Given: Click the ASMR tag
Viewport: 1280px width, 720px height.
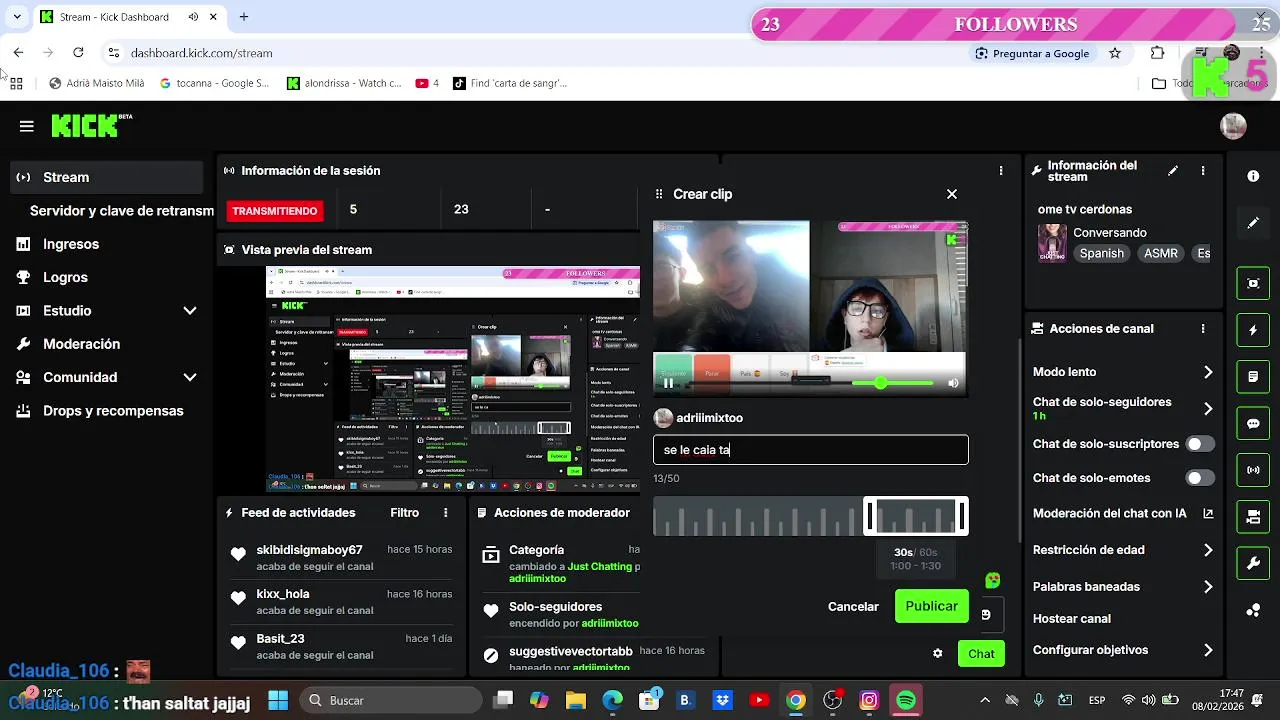Looking at the screenshot, I should 1160,254.
